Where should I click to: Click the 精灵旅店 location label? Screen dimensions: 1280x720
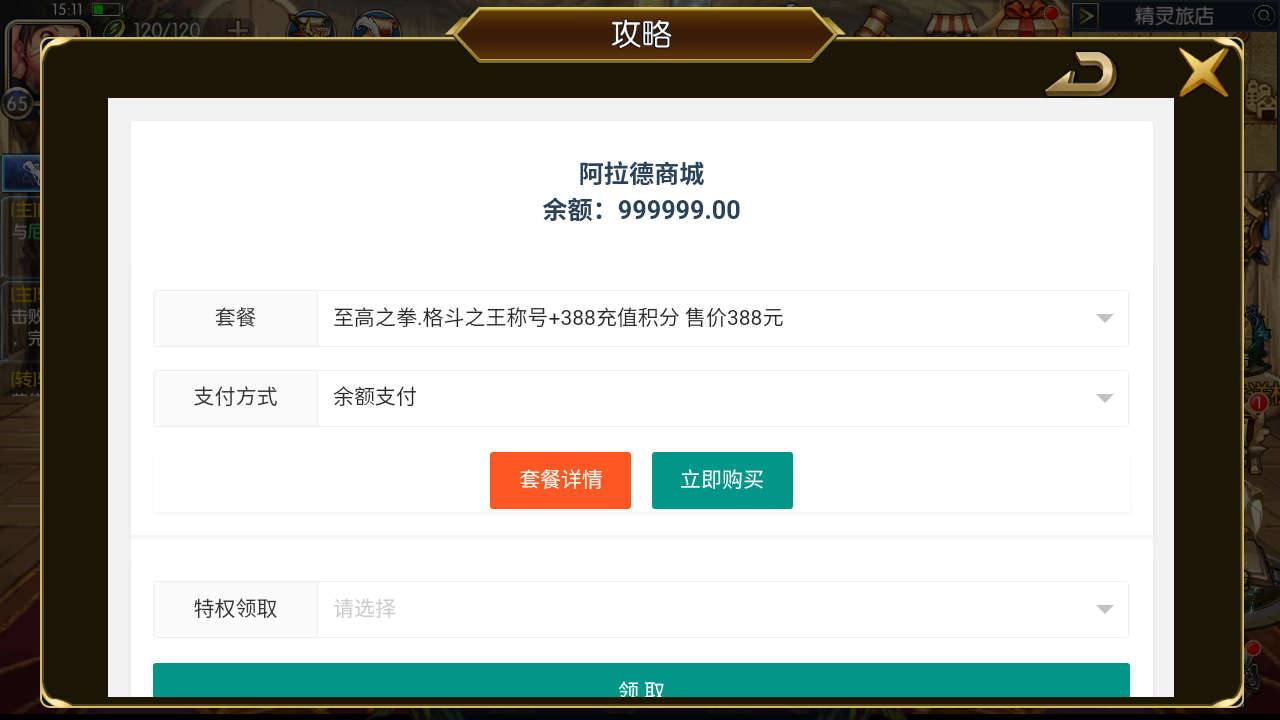1174,16
